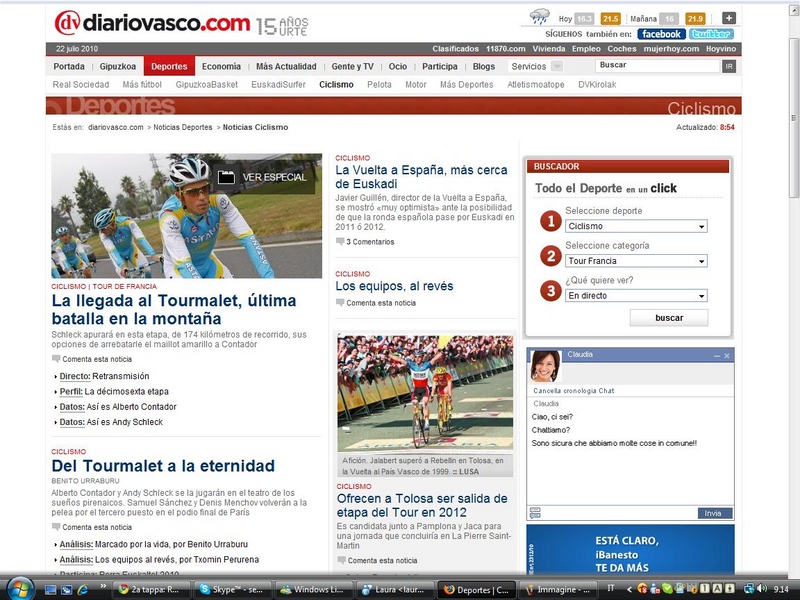Image resolution: width=800 pixels, height=600 pixels.
Task: Open the Seleccione deporte dropdown
Action: tap(636, 227)
